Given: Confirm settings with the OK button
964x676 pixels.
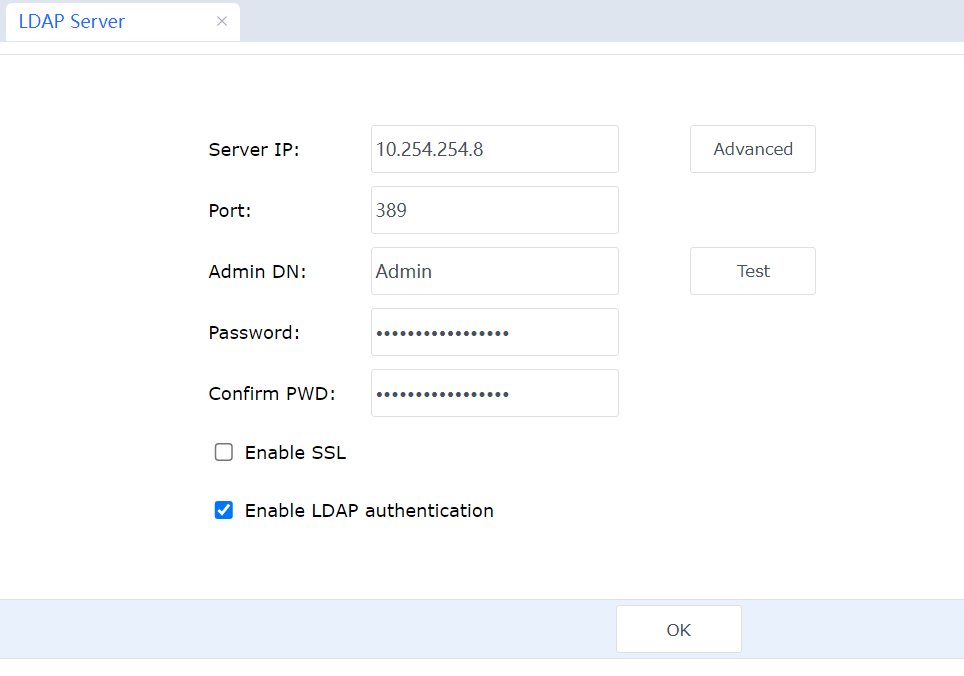Looking at the screenshot, I should click(678, 629).
